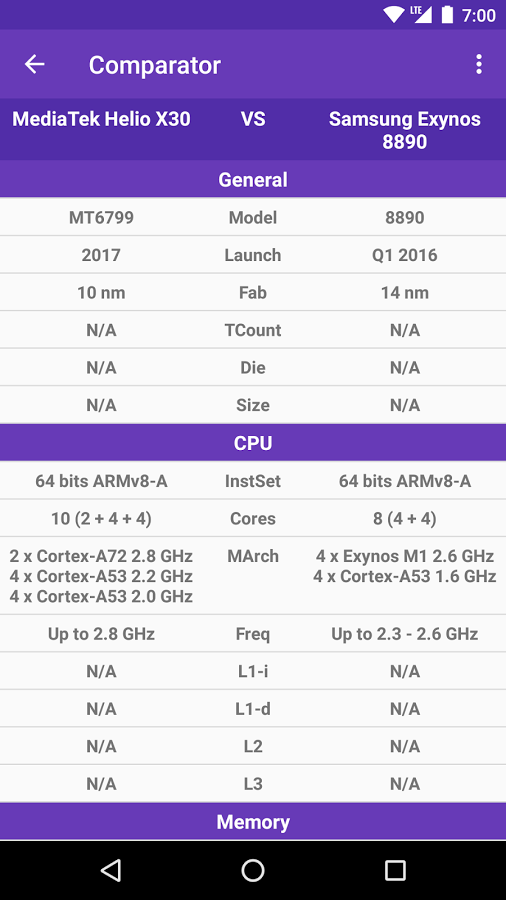Tap the LTE signal indicator
The height and width of the screenshot is (900, 506).
click(x=421, y=14)
